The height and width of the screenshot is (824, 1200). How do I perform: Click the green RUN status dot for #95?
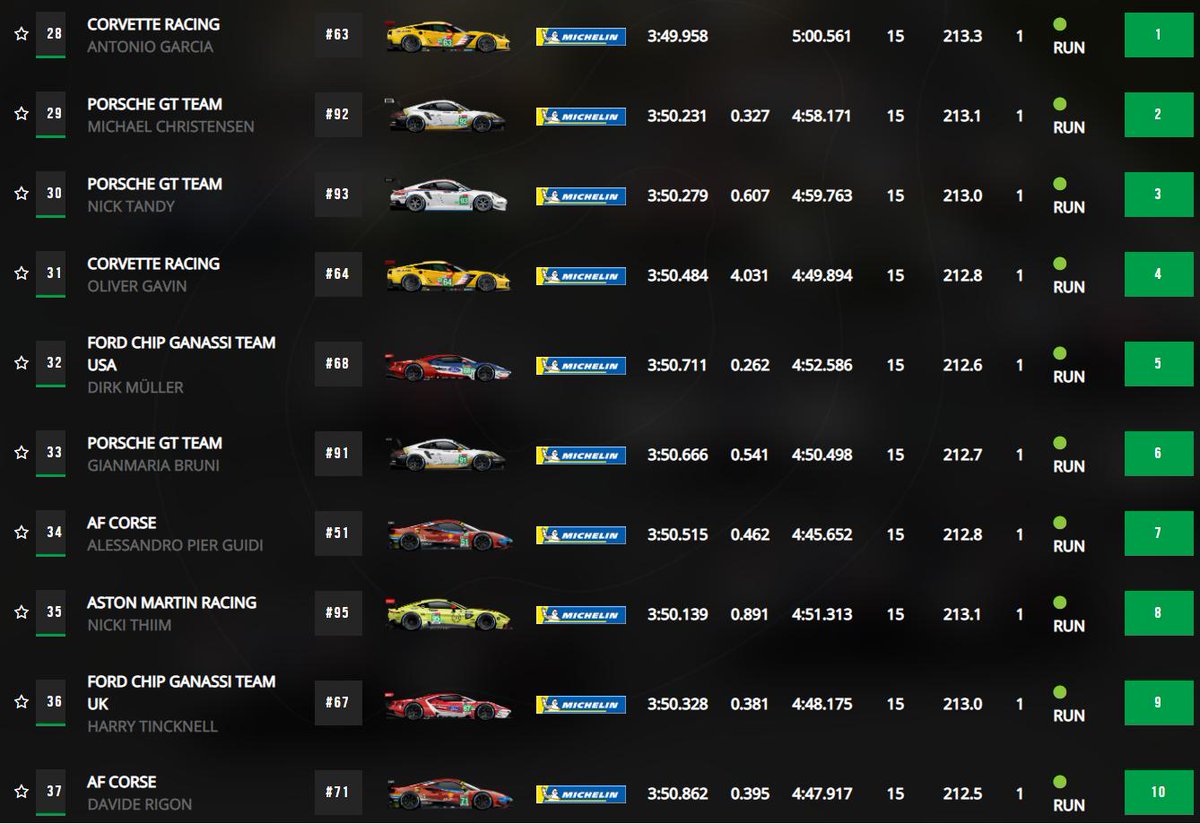1060,603
